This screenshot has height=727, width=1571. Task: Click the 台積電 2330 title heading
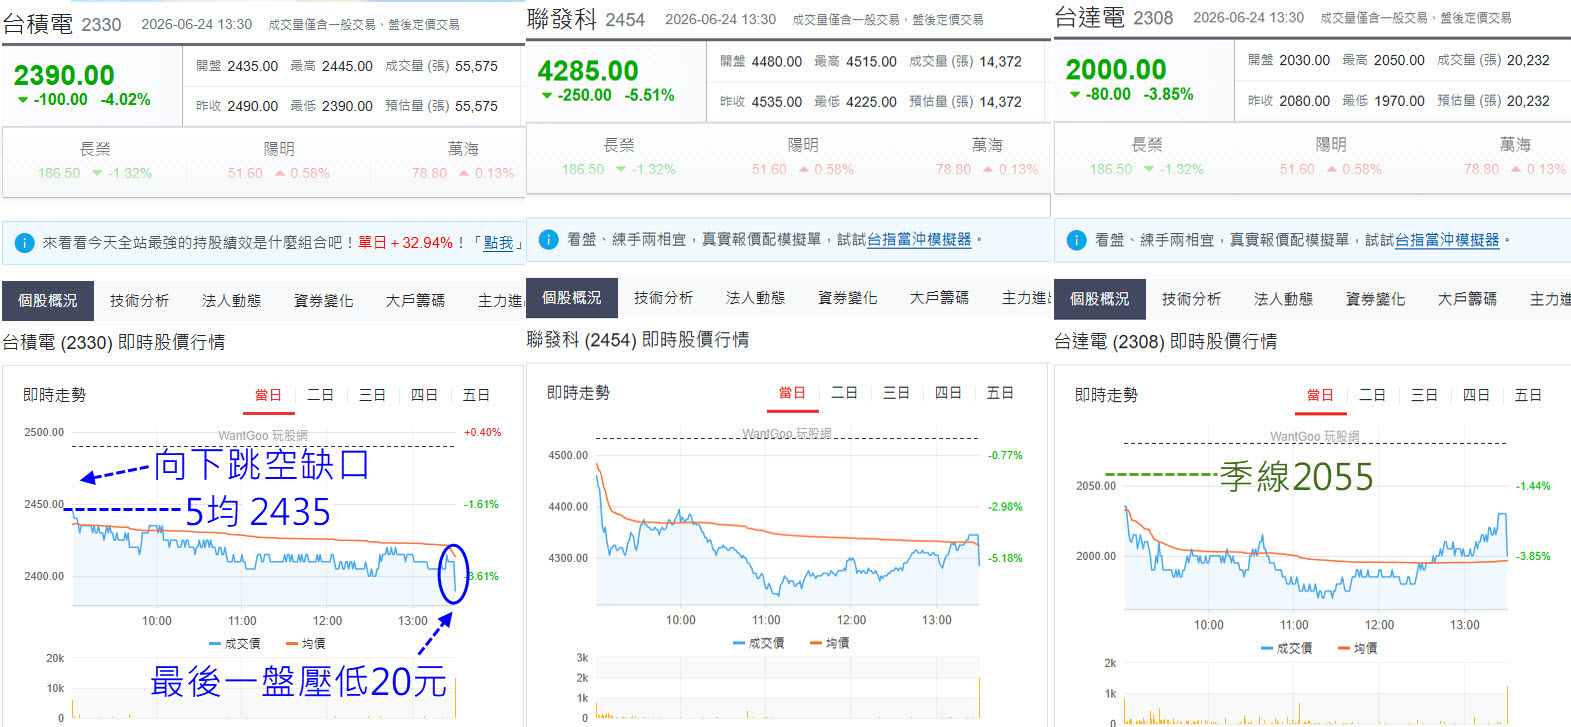tap(62, 24)
